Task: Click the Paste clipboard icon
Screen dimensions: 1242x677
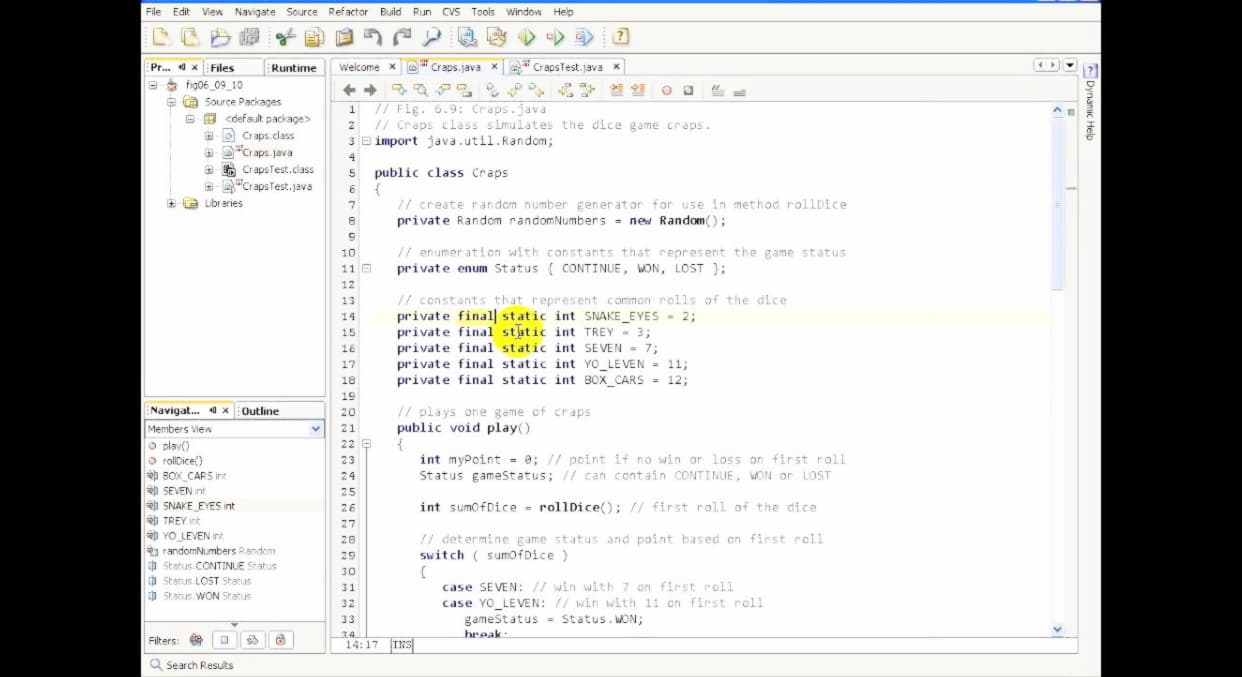Action: [344, 37]
